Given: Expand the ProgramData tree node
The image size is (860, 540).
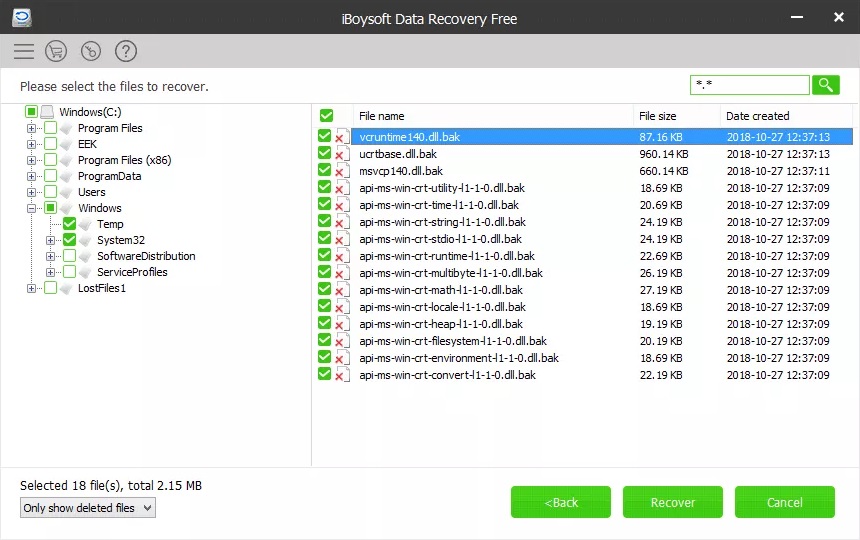Looking at the screenshot, I should (x=31, y=176).
